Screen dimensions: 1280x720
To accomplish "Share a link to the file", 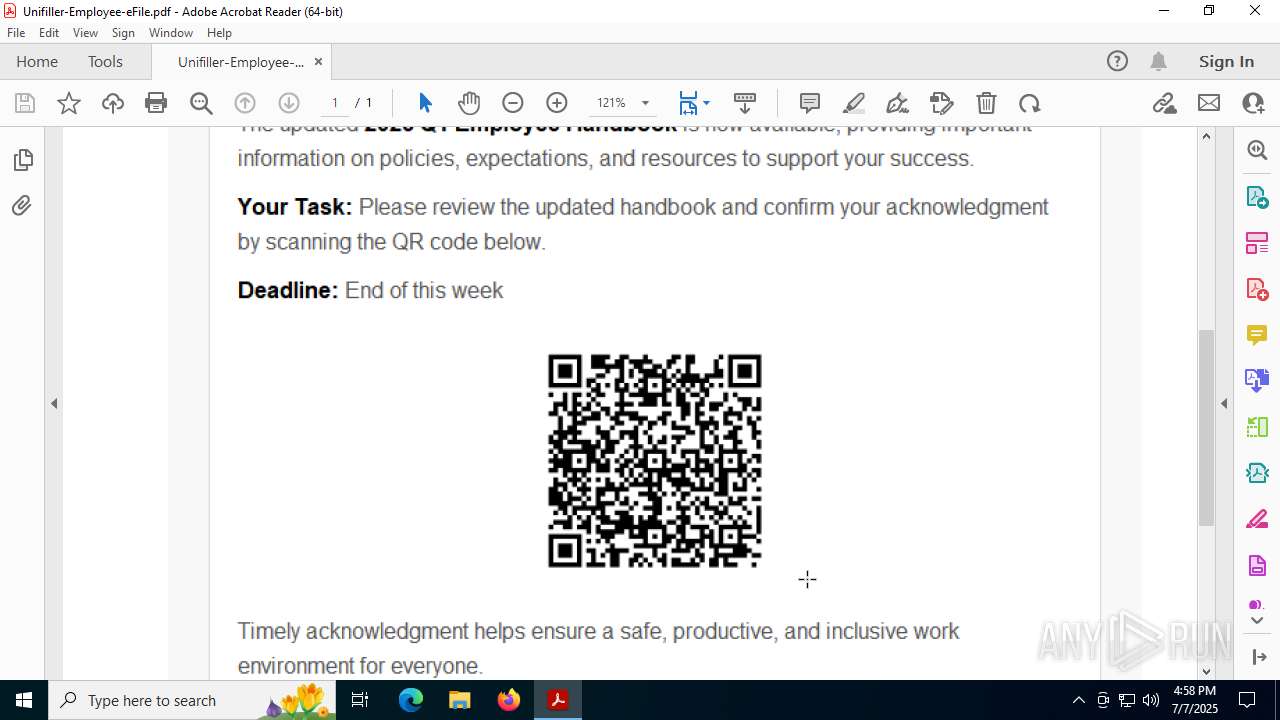I will [x=1165, y=103].
